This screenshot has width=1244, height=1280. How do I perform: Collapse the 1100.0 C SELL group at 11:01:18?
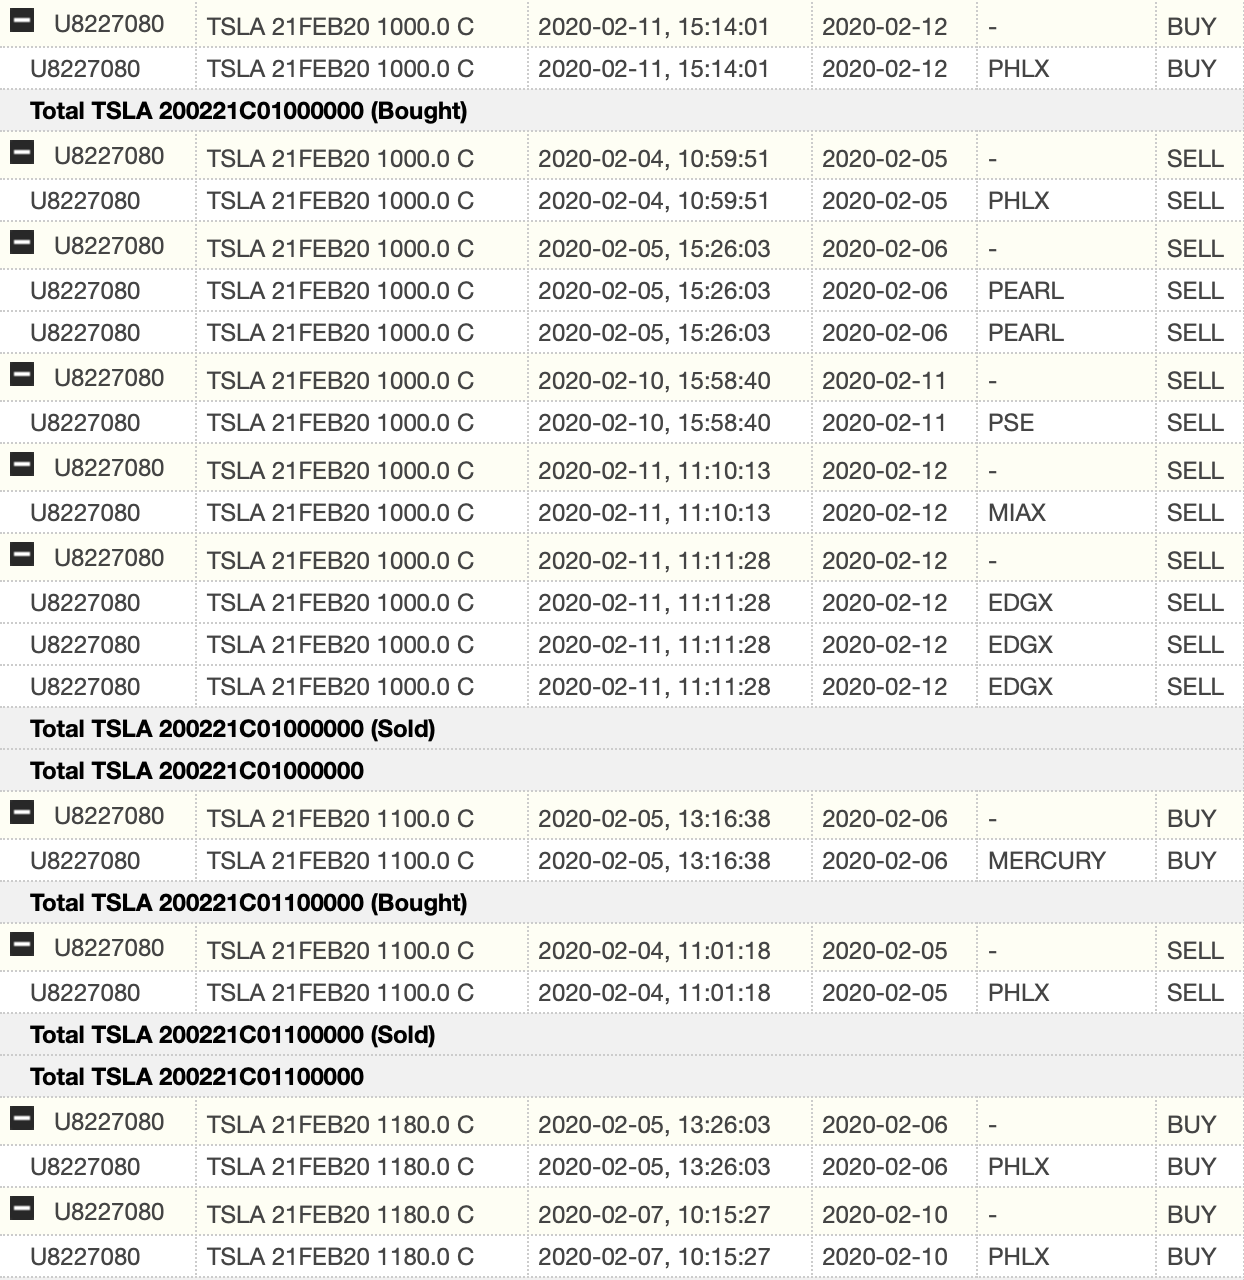pyautogui.click(x=21, y=945)
